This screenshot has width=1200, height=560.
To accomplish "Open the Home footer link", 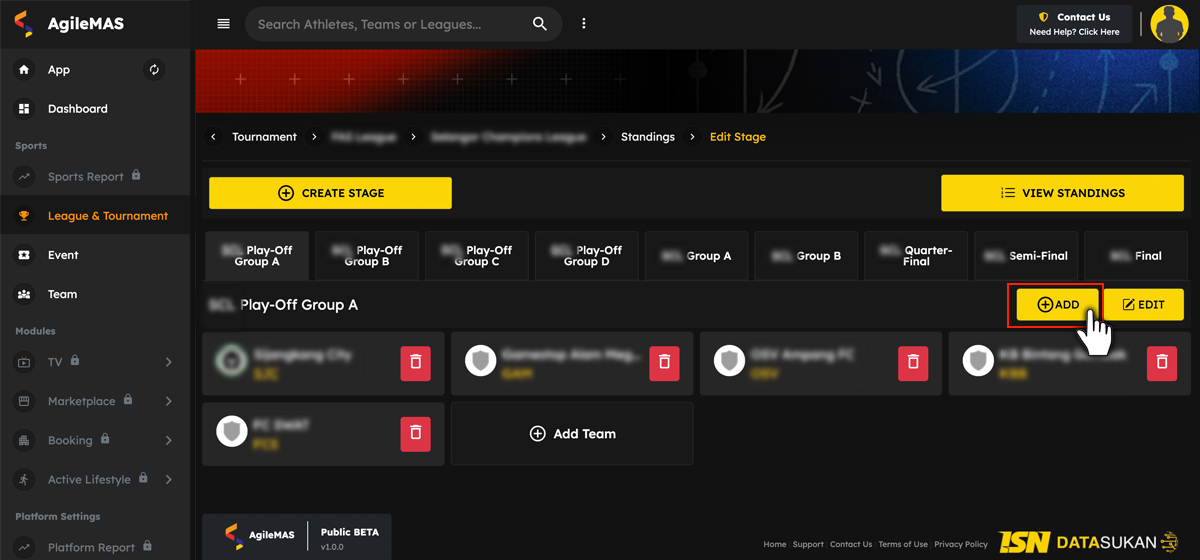I will (x=775, y=544).
